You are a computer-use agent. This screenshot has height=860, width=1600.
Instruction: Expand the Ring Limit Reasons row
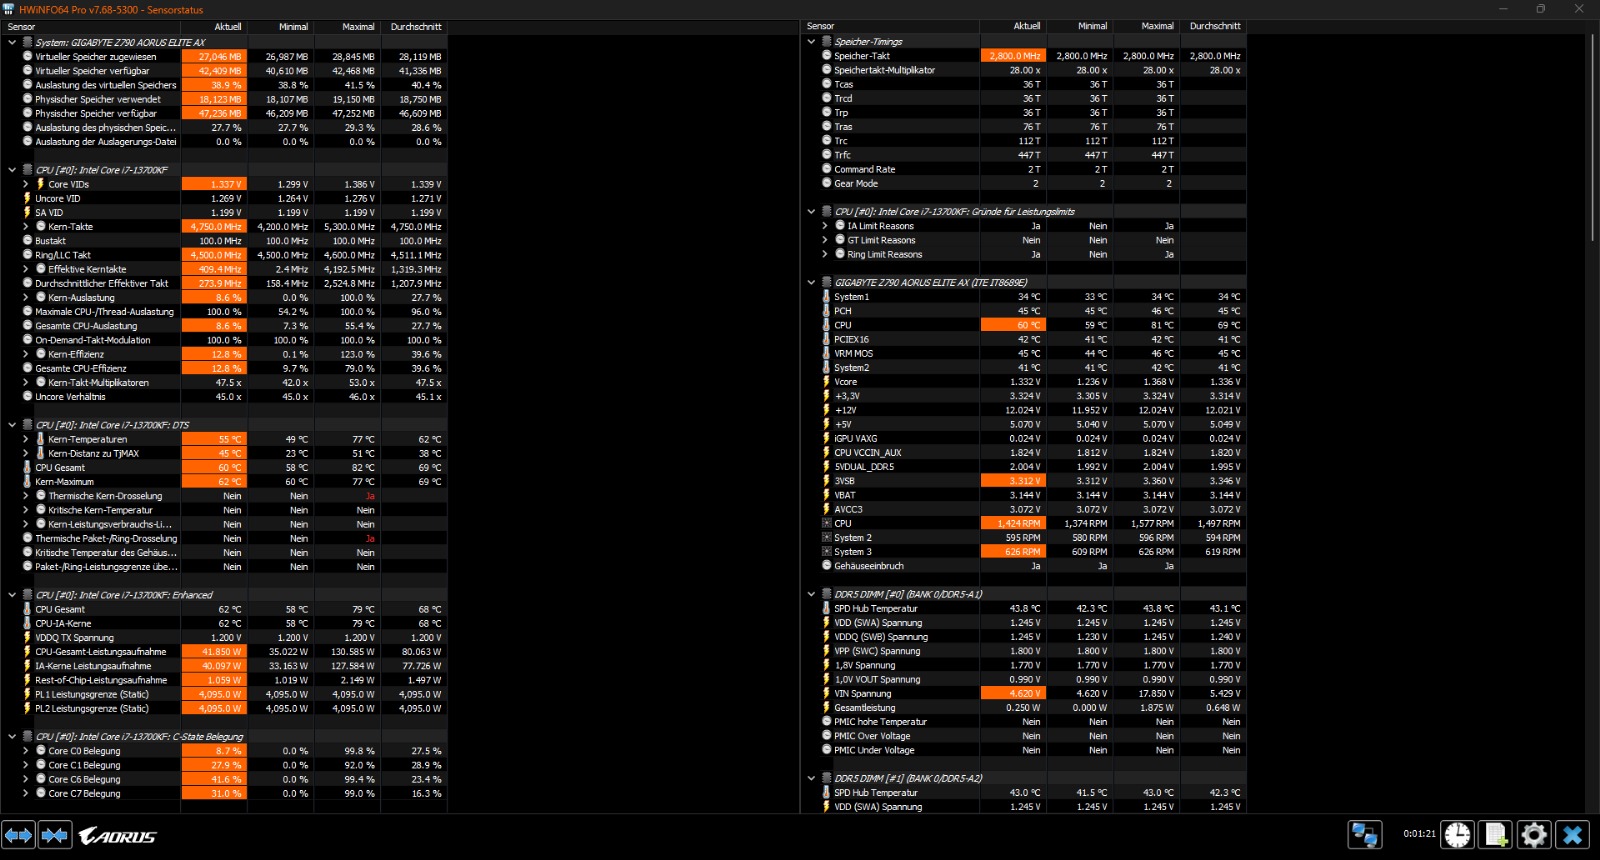pos(825,254)
